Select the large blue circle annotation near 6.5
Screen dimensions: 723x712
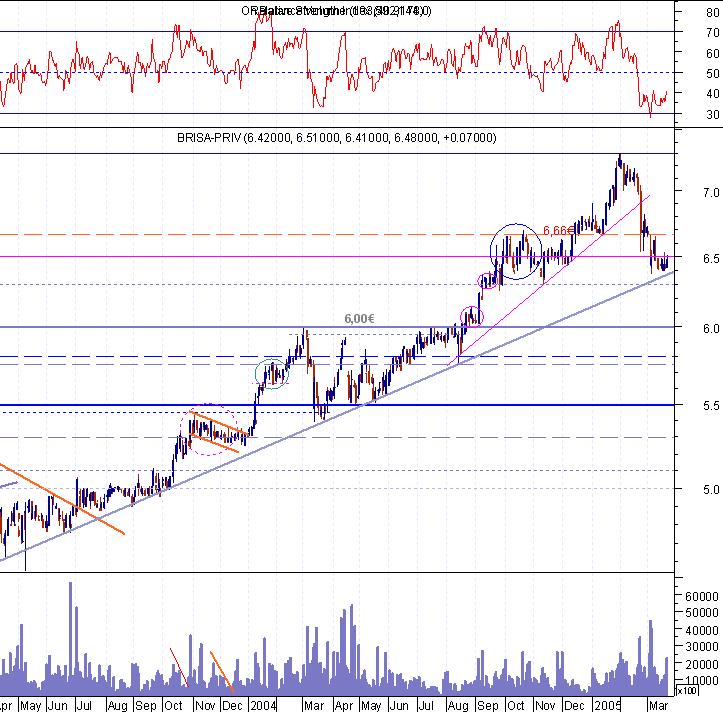(x=516, y=252)
